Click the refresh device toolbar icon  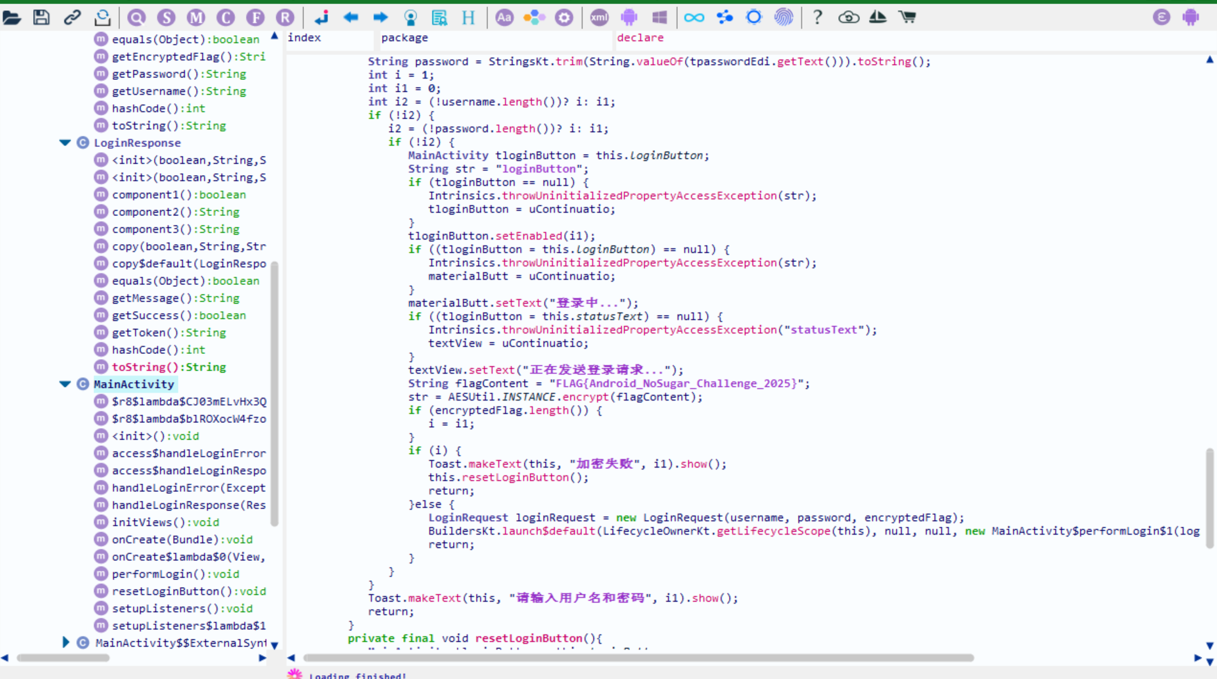coord(102,17)
